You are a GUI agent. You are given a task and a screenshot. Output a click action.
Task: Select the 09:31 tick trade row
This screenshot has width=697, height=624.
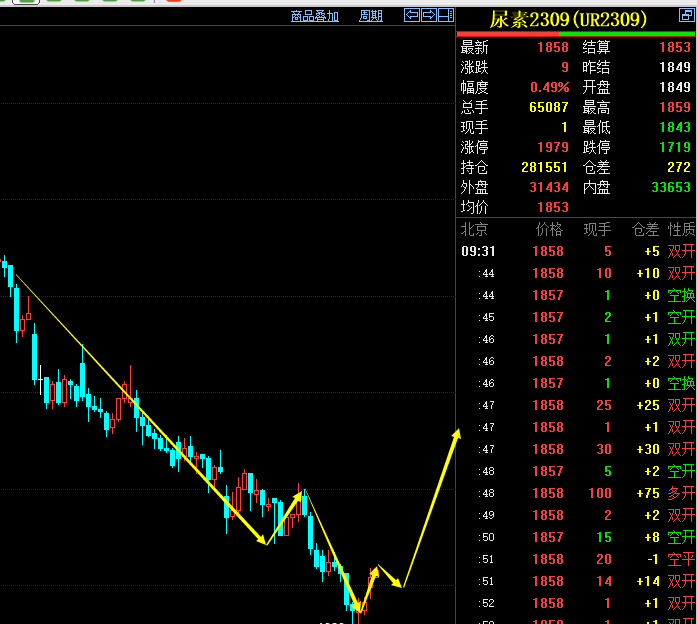[x=576, y=252]
